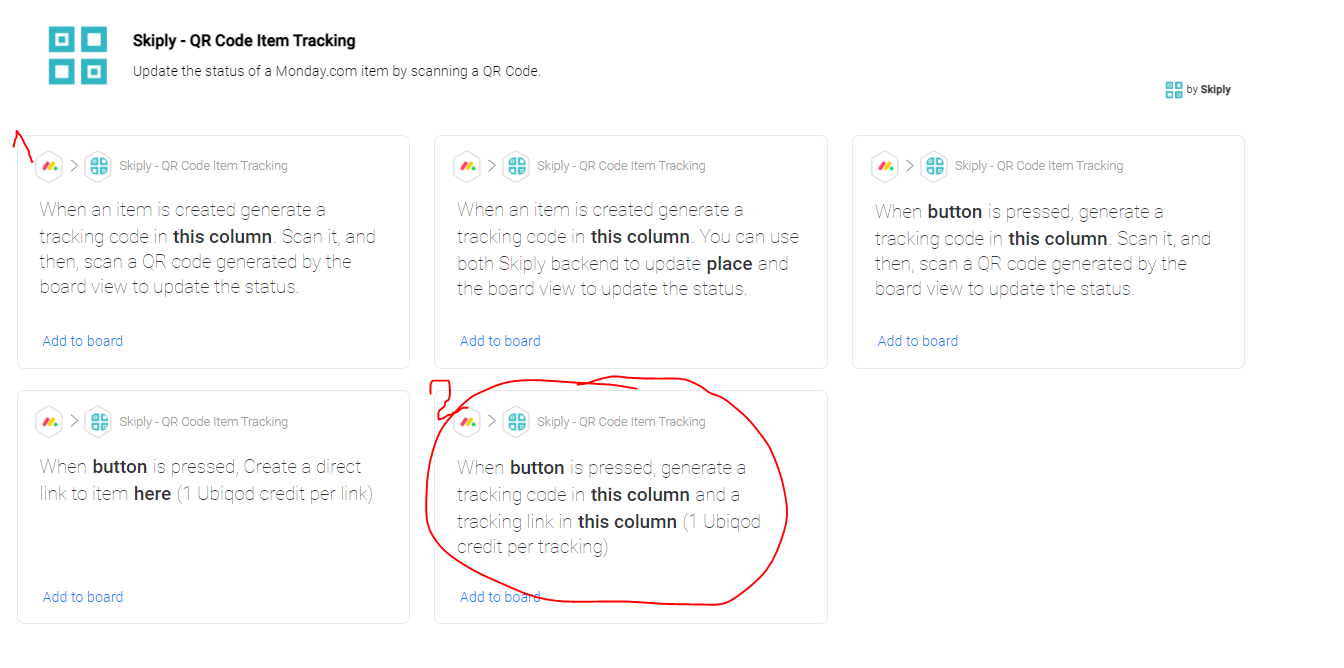Add top-right 'button is pressed' recipe to board
Image resolution: width=1344 pixels, height=668 pixels.
[x=918, y=341]
